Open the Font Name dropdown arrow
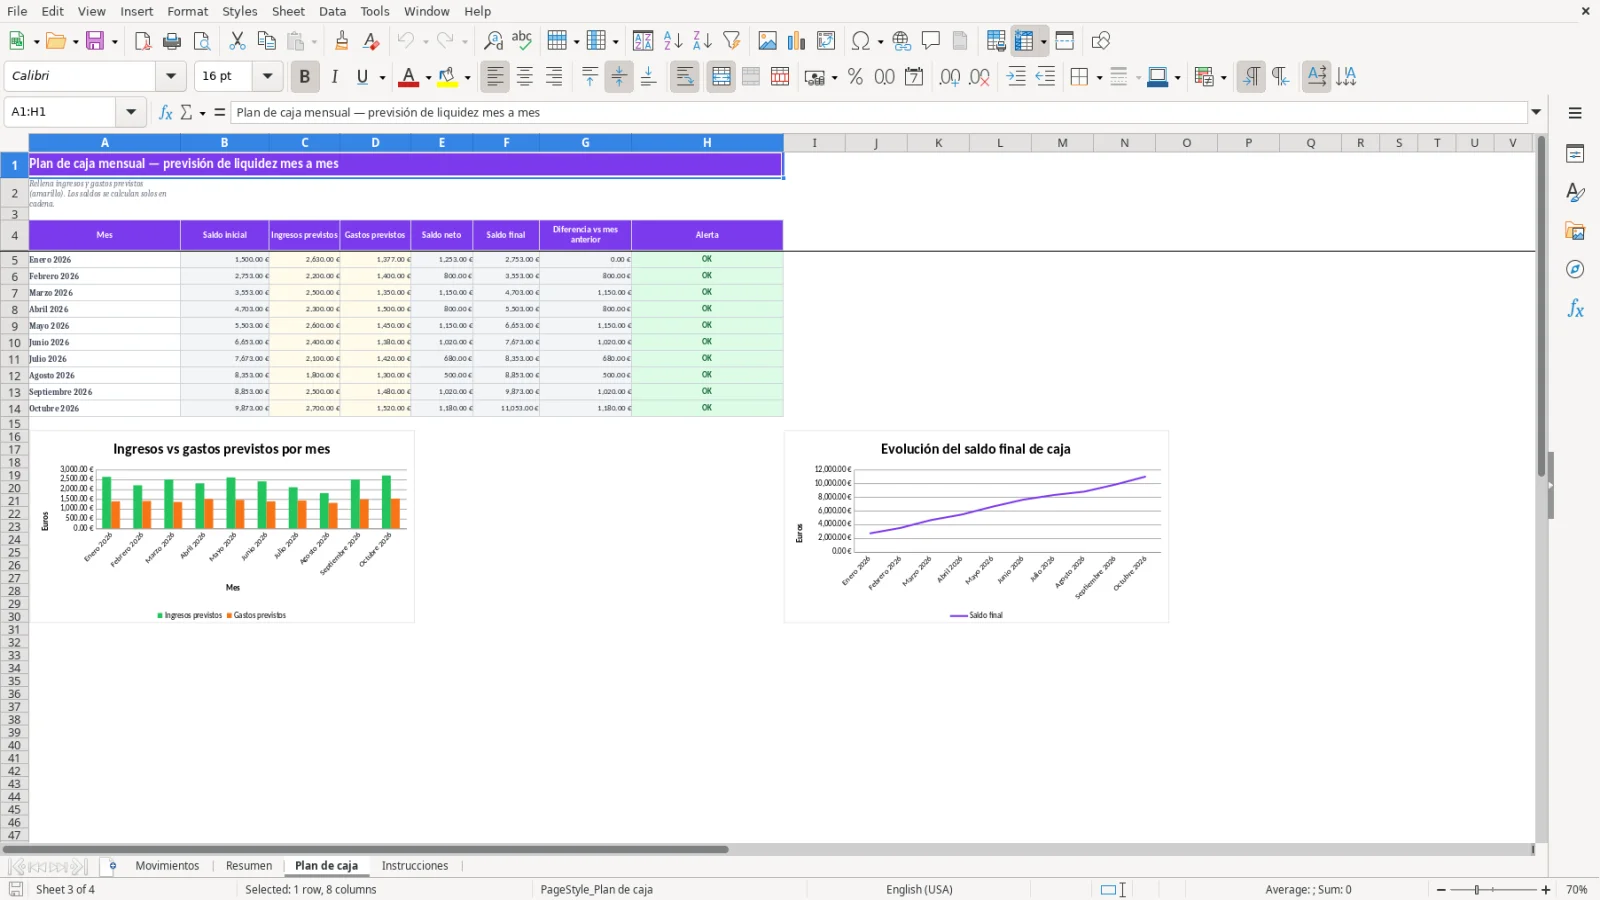1600x900 pixels. 171,76
